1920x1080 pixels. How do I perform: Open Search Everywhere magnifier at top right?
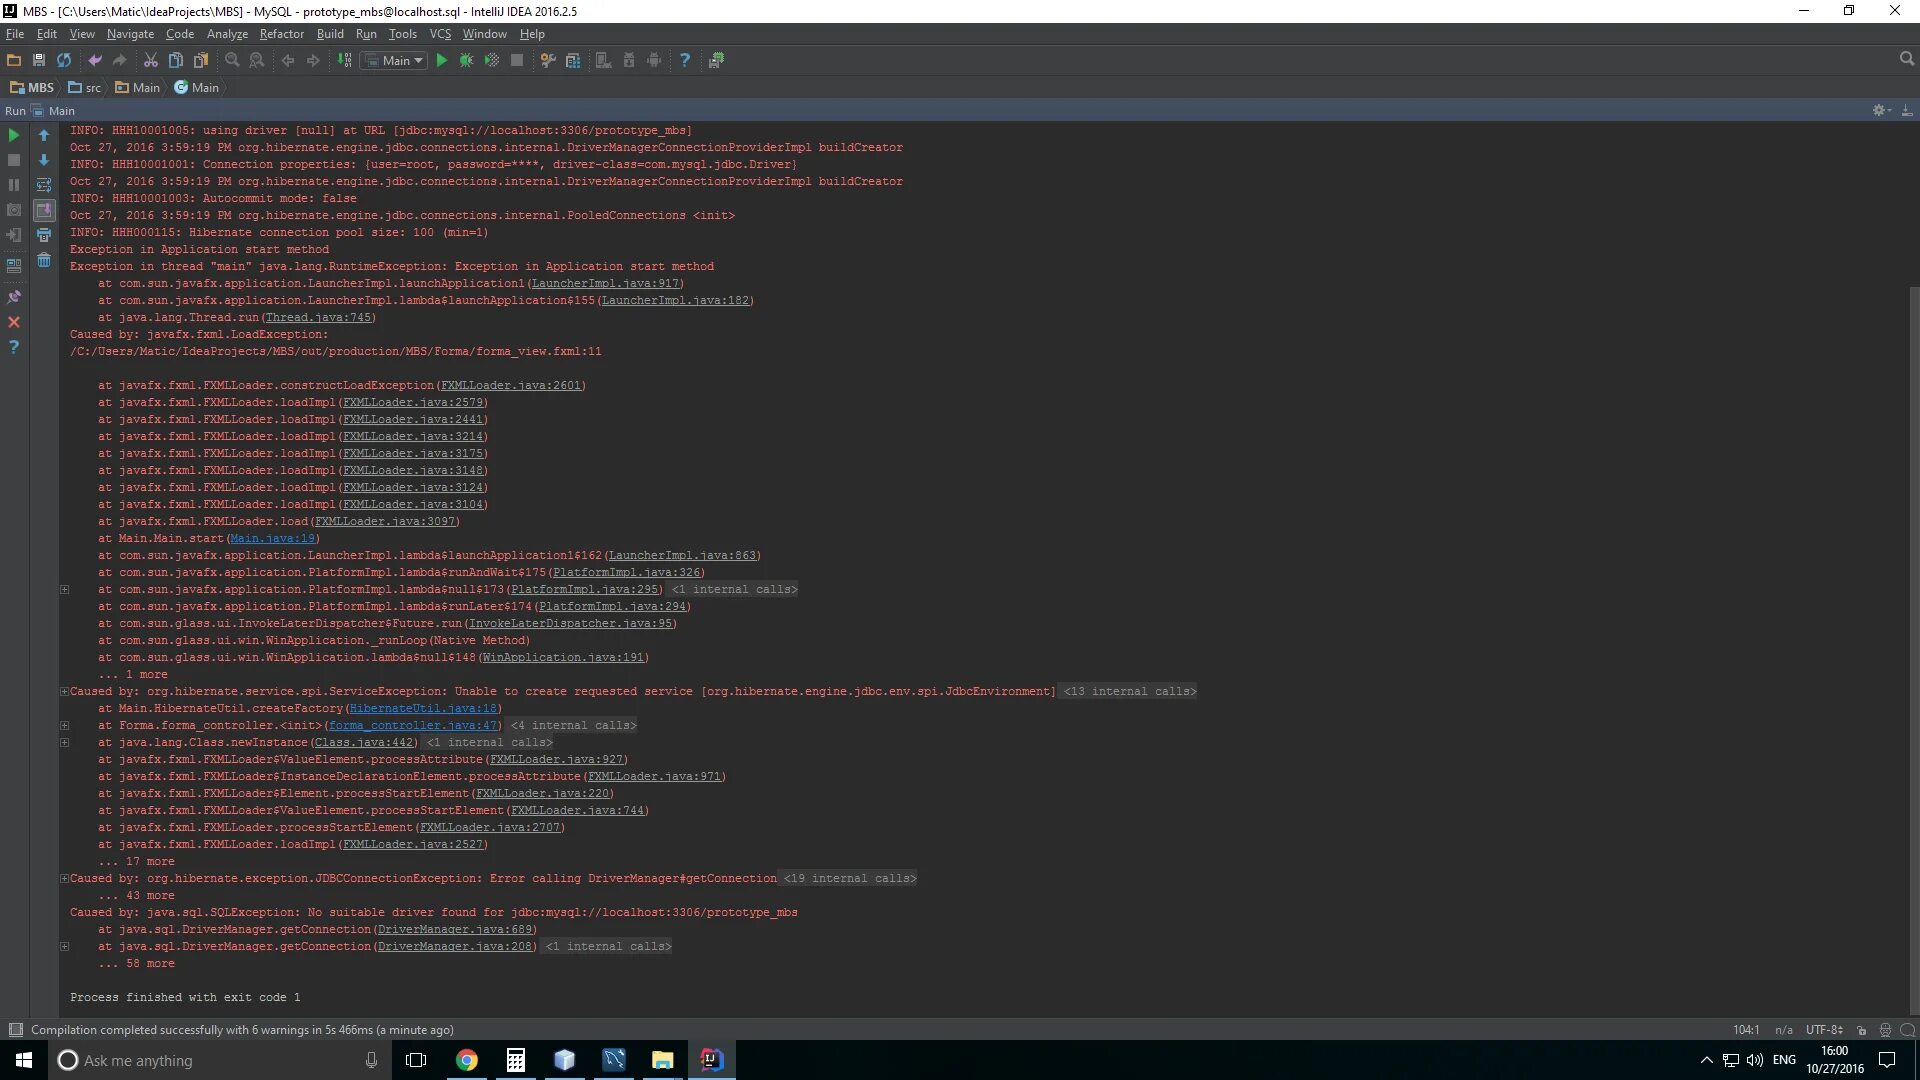point(1907,60)
